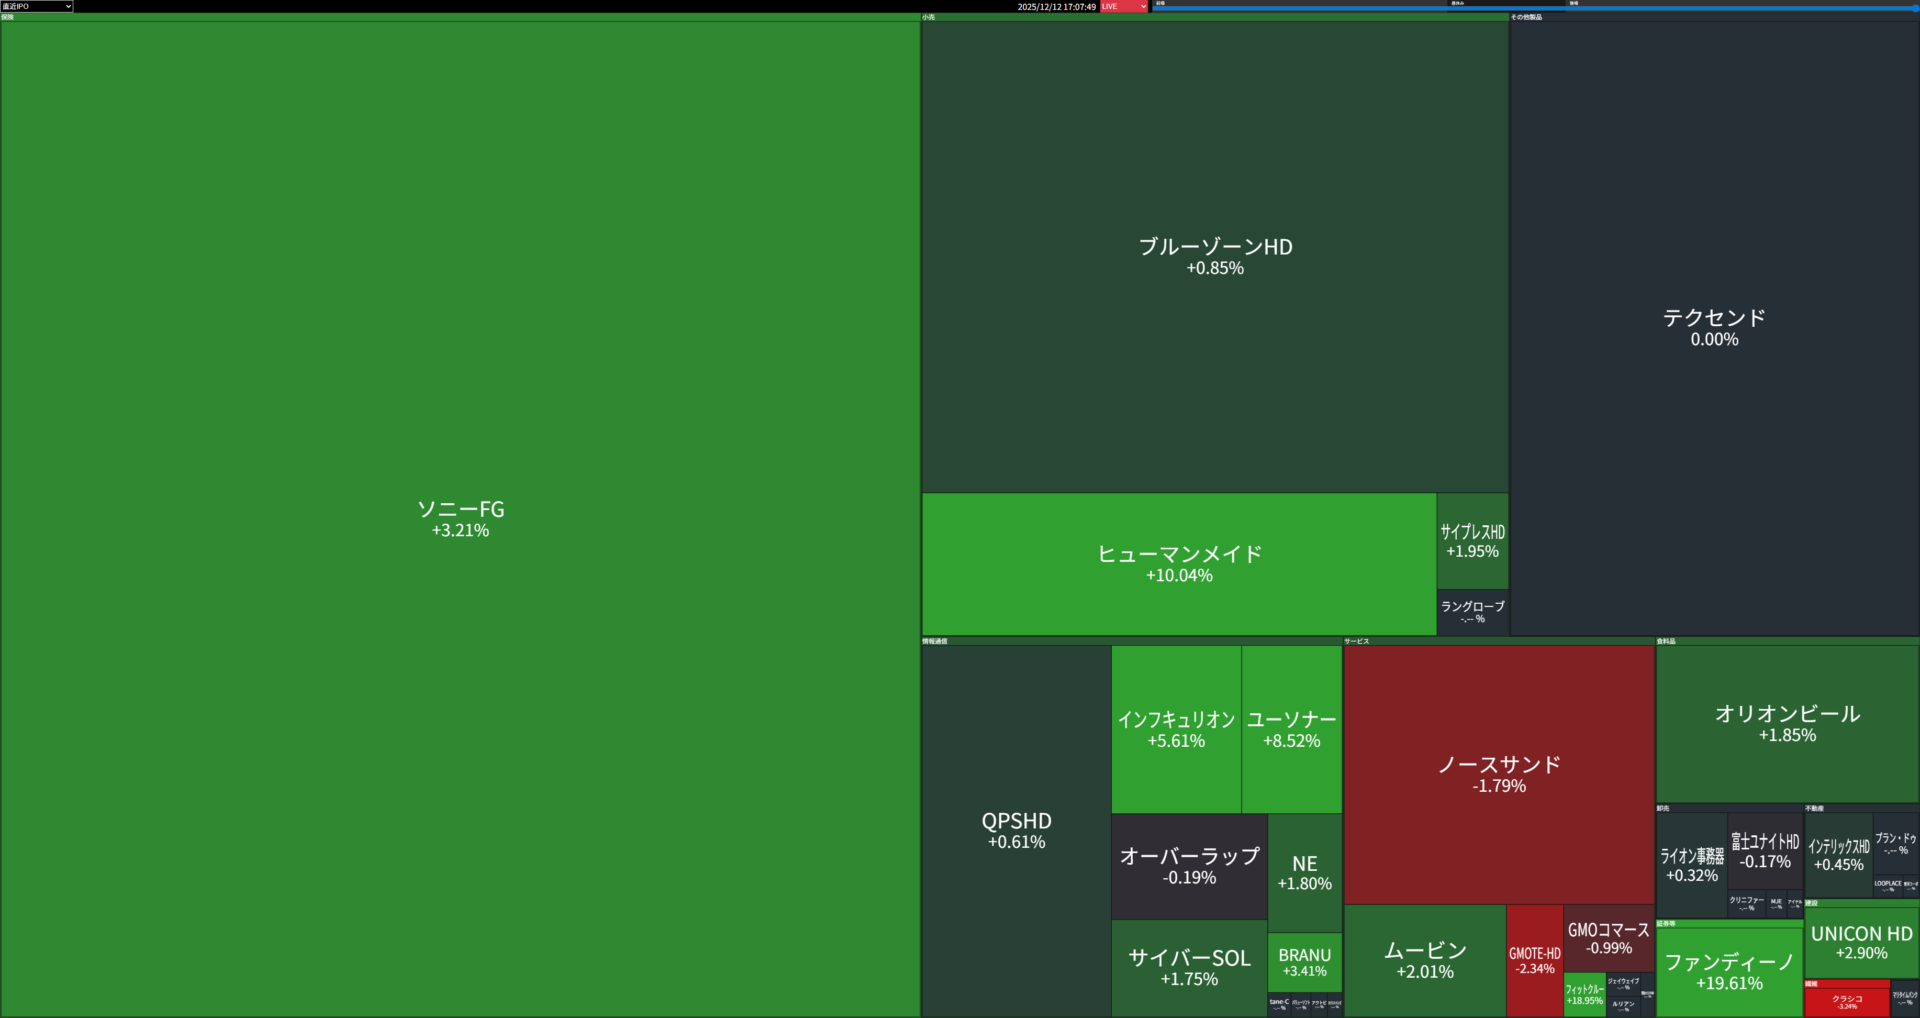Open the テクセンド stock tile

(x=1713, y=327)
